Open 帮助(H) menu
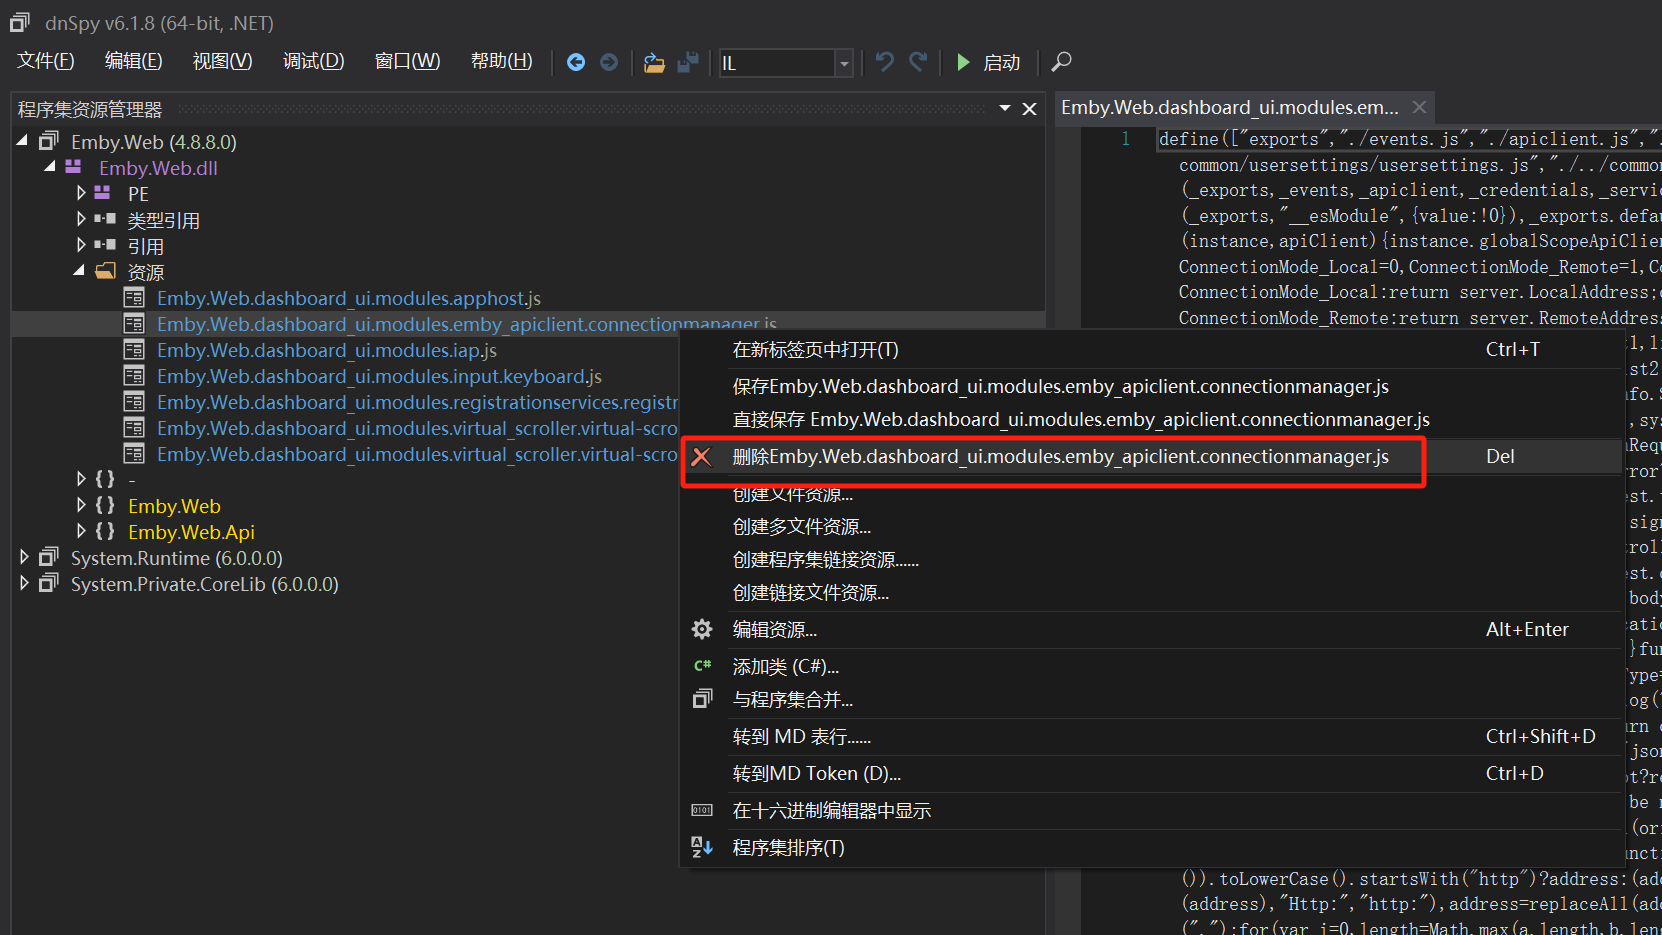Screen dimensions: 1662x935 501,61
